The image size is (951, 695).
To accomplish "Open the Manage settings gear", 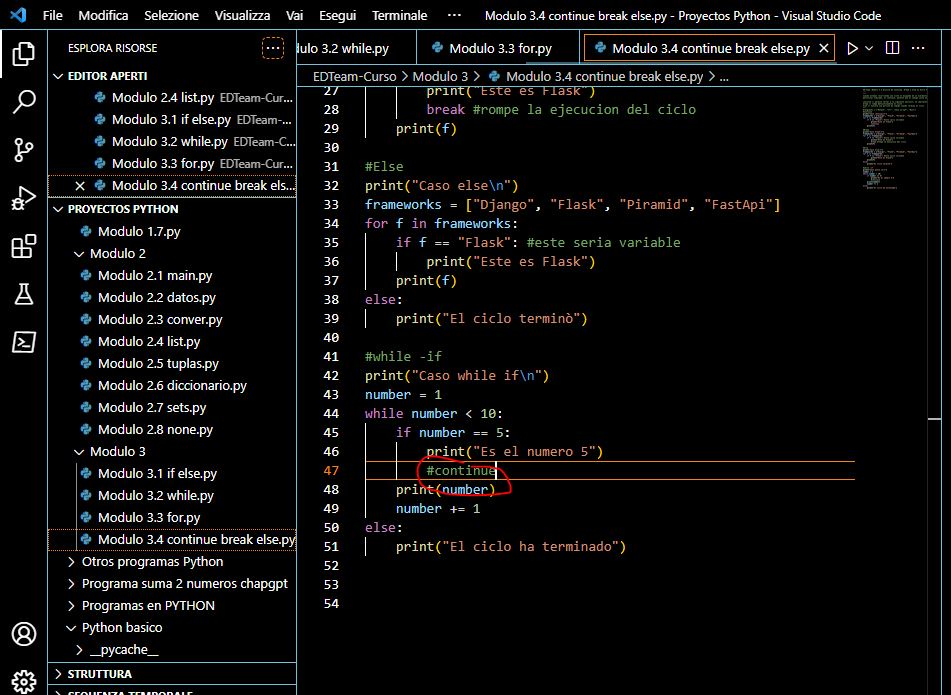I will 24,681.
